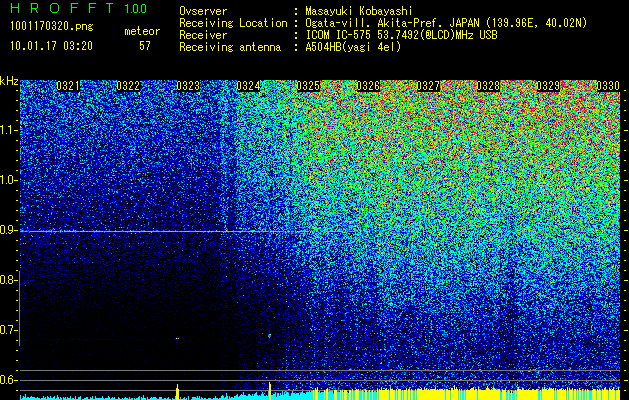
Task: Click the meteor label
Action: coord(142,31)
